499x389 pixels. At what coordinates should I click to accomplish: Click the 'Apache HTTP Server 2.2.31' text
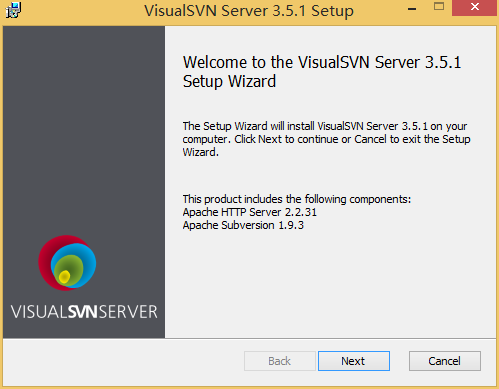coord(250,212)
